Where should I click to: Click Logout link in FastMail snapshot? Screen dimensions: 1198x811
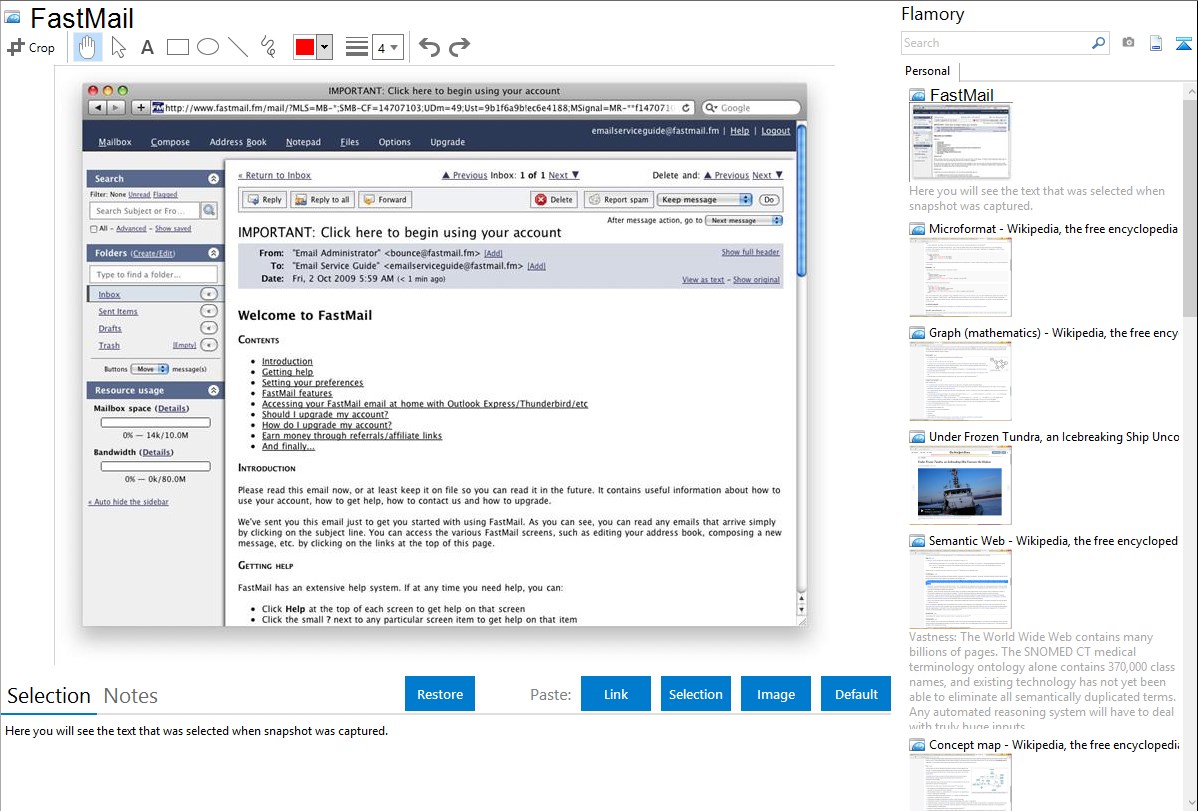[x=775, y=131]
